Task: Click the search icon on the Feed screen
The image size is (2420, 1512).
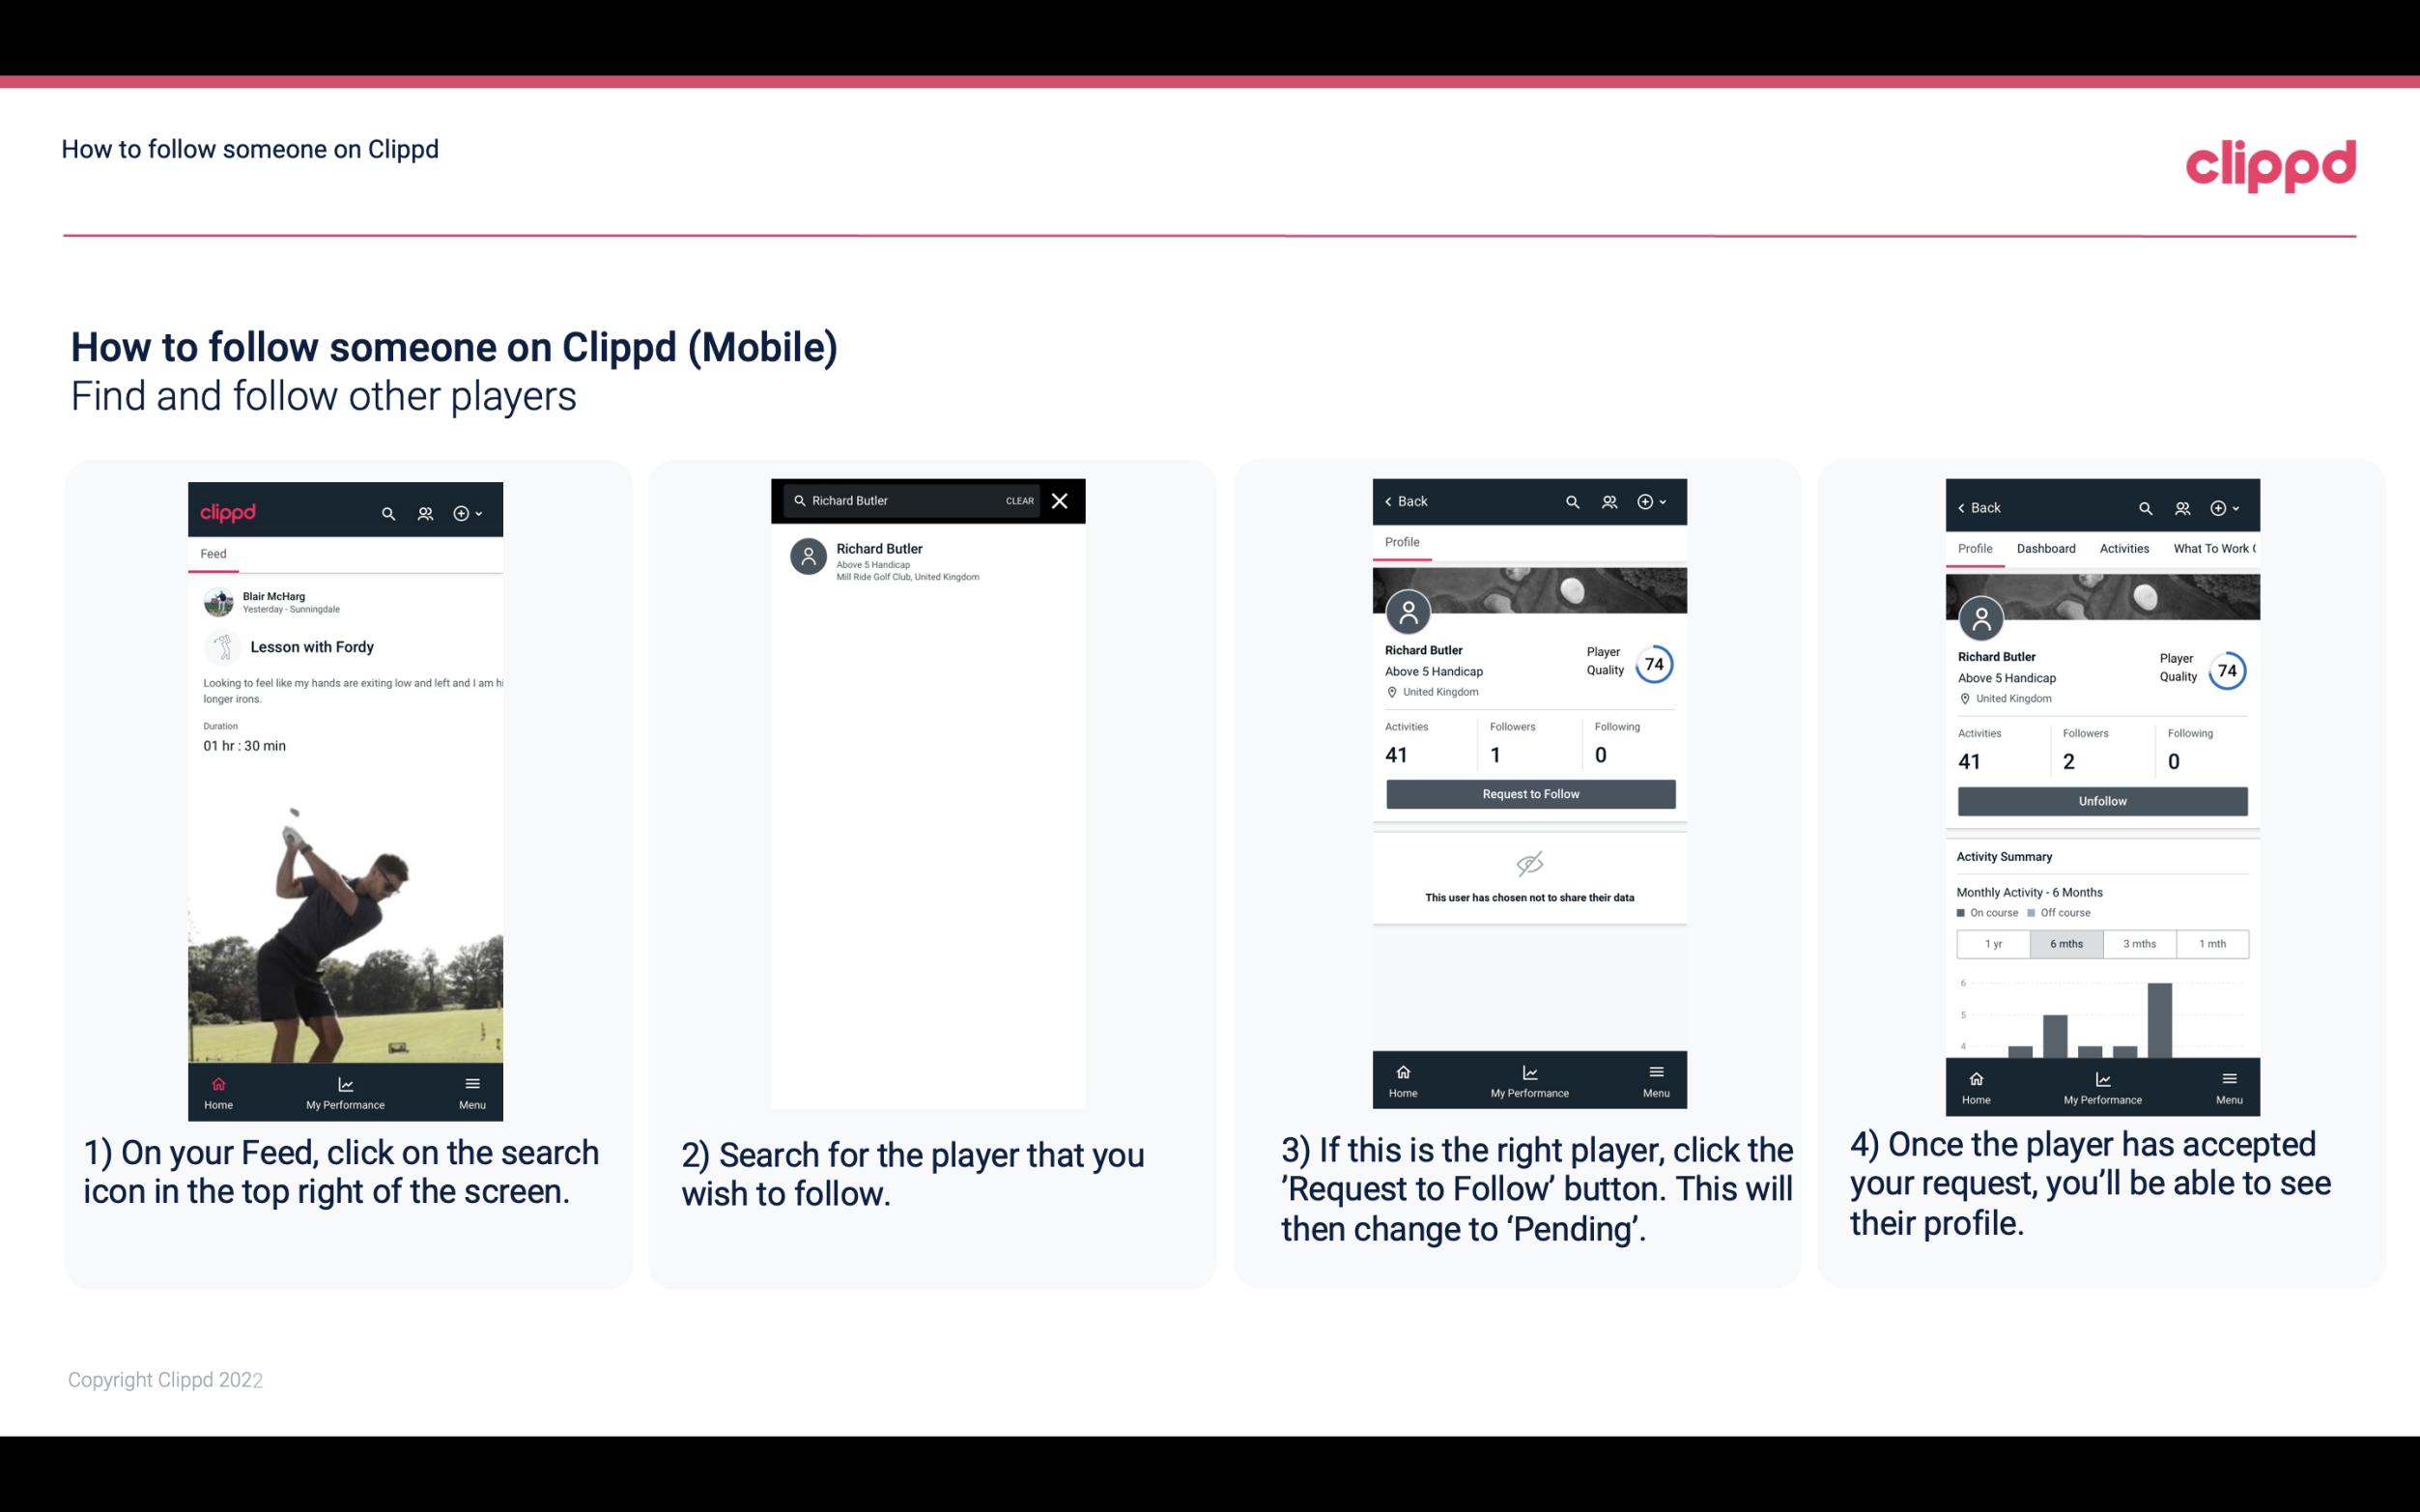Action: click(388, 512)
